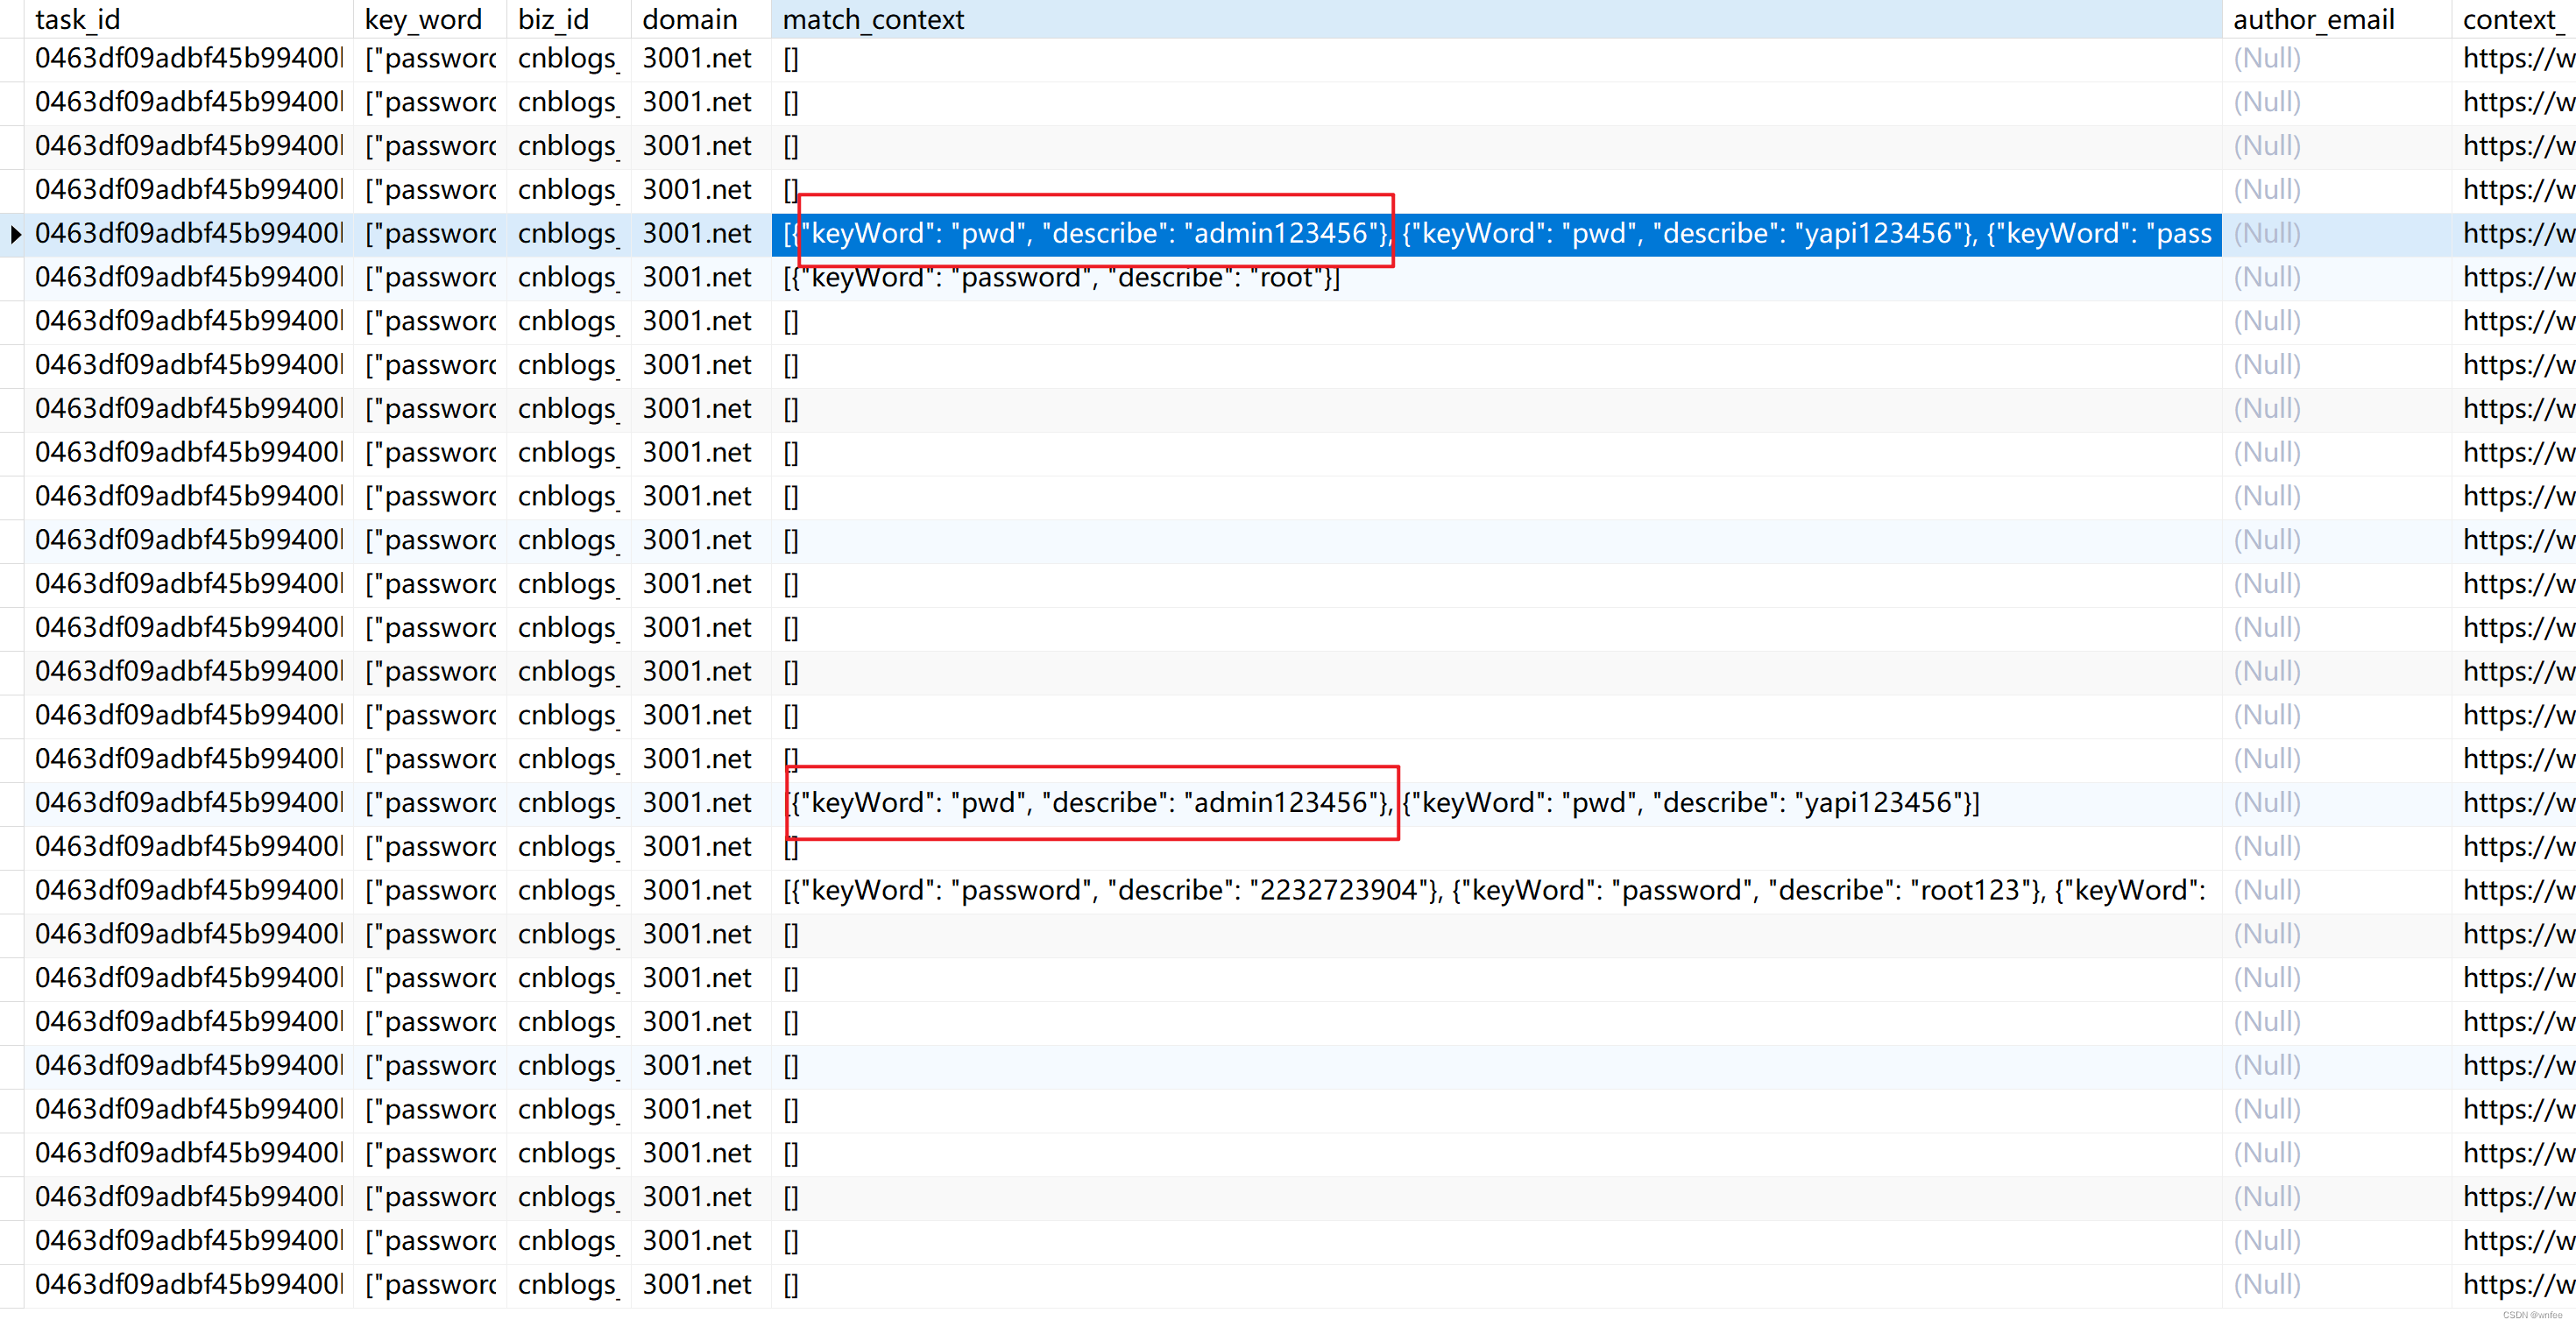Click the last row's https context cell
Viewport: 2576px width, 1327px height.
(x=2516, y=1284)
